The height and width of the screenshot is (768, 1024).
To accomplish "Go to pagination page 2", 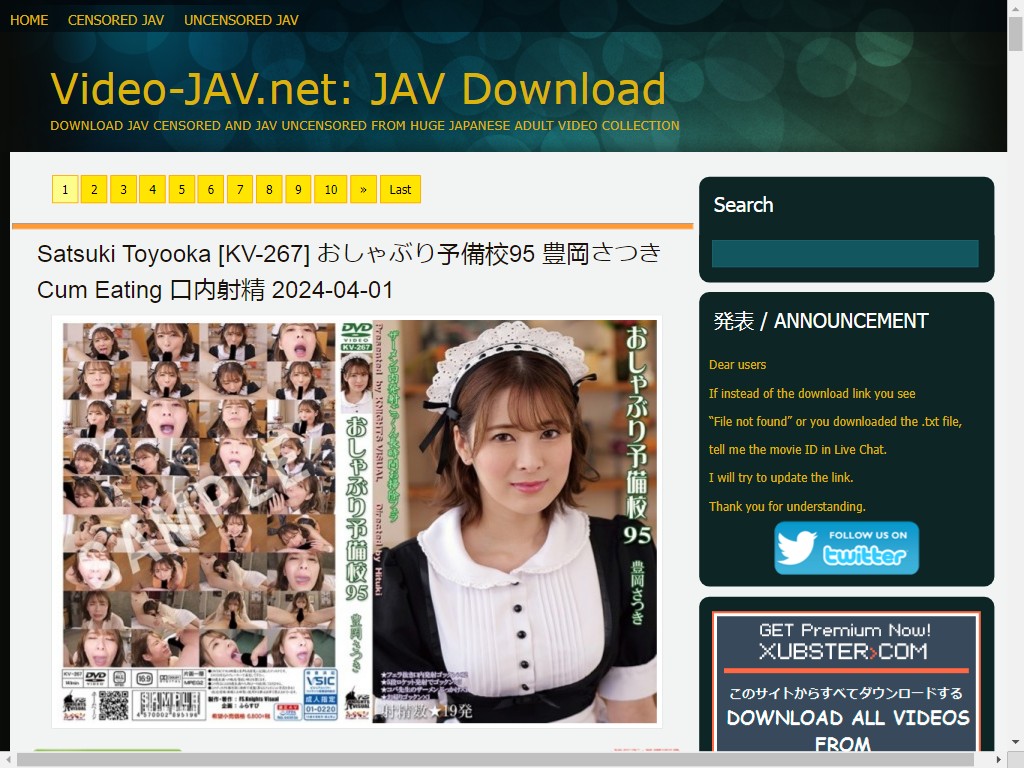I will click(x=94, y=189).
